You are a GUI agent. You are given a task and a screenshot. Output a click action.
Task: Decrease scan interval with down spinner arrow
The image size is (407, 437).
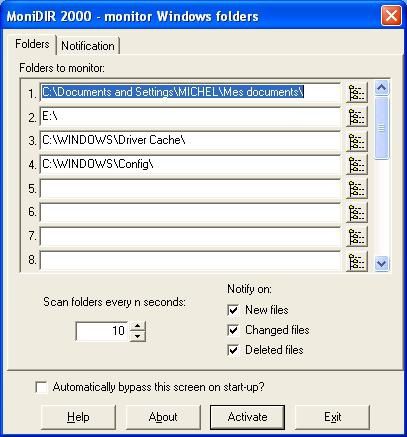[138, 336]
